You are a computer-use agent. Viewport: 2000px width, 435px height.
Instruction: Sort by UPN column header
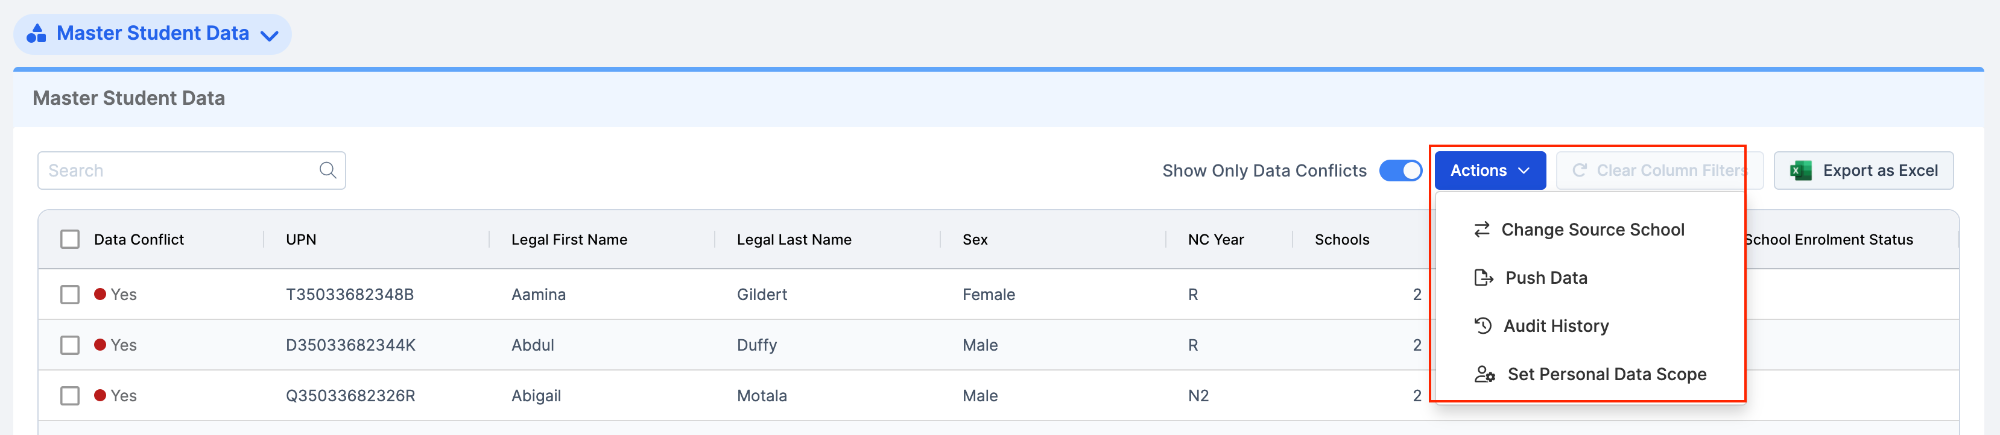(x=301, y=240)
